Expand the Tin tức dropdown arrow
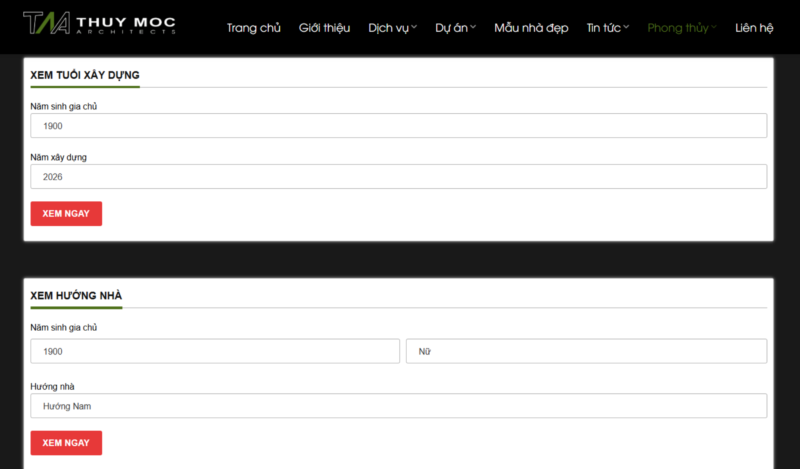This screenshot has width=800, height=469. (x=626, y=27)
